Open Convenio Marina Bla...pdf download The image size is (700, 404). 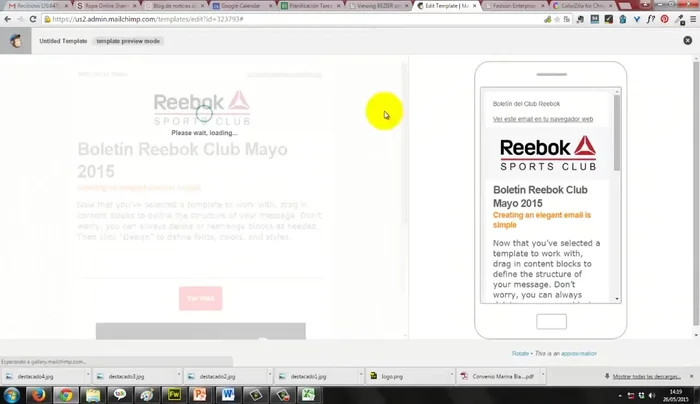pyautogui.click(x=497, y=376)
